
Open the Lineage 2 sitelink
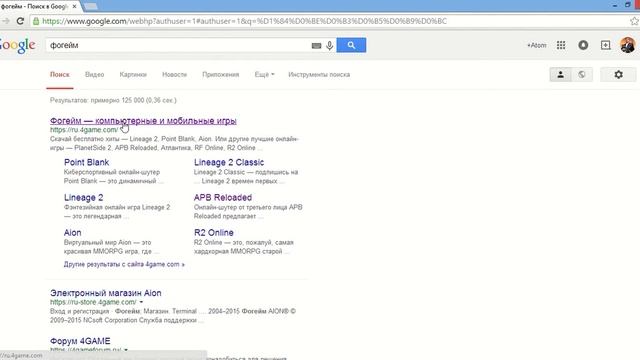coord(83,198)
